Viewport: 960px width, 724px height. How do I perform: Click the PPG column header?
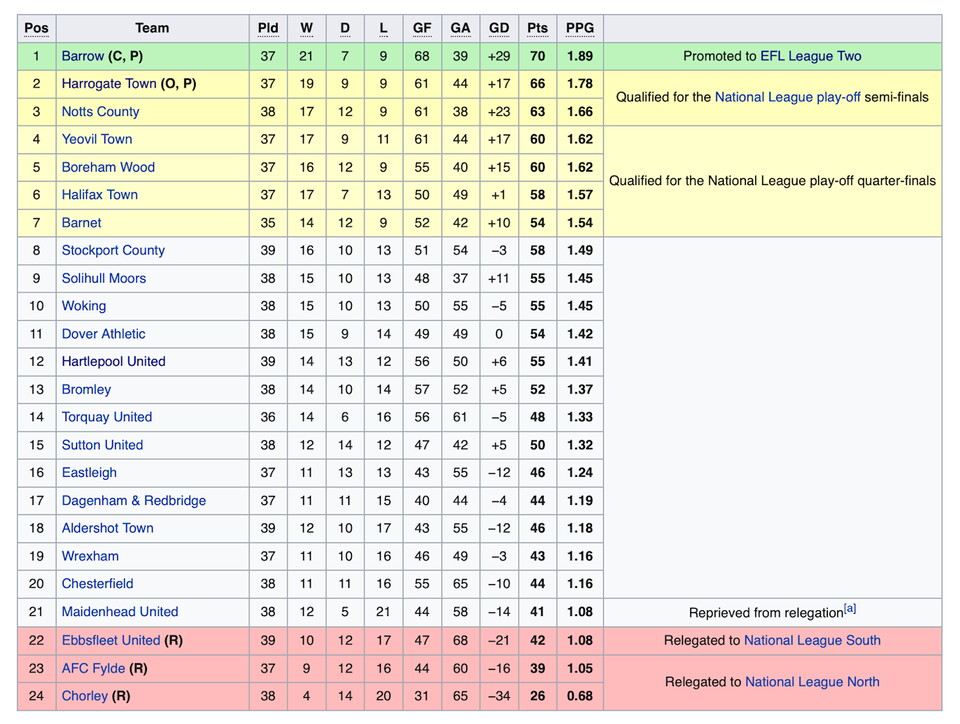click(x=579, y=28)
